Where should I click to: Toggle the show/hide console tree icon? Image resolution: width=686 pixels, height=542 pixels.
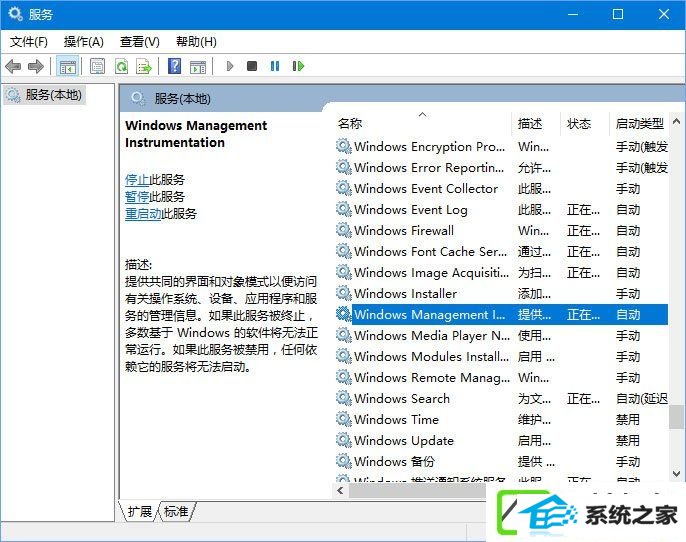coord(67,66)
